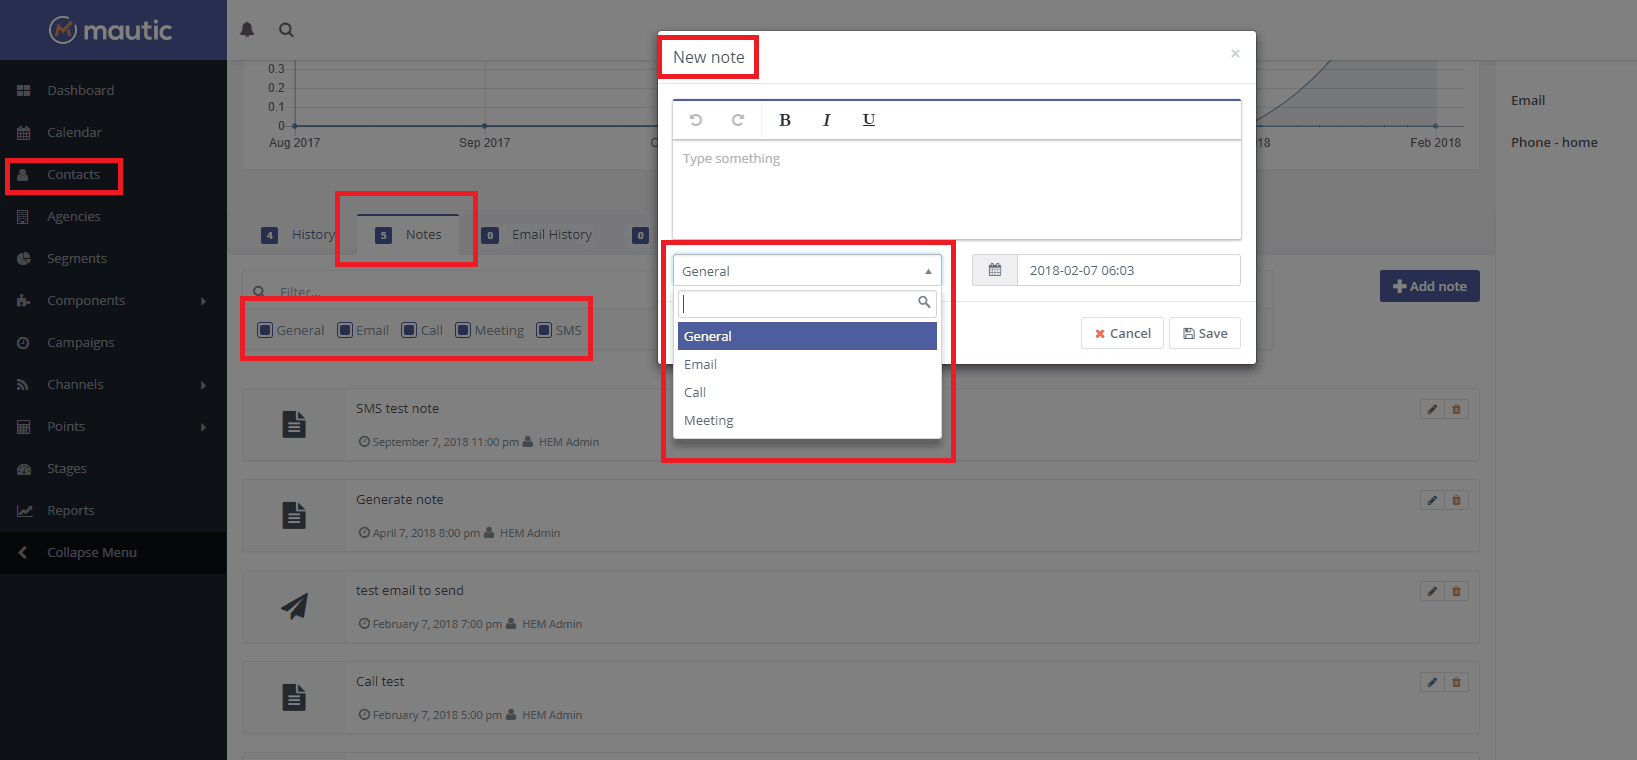Click the Mautic logo
The height and width of the screenshot is (760, 1637).
[111, 30]
